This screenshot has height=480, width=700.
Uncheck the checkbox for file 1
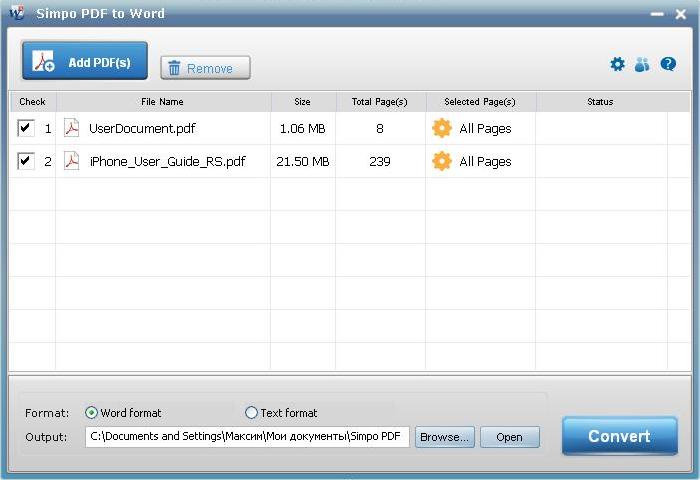coord(26,128)
